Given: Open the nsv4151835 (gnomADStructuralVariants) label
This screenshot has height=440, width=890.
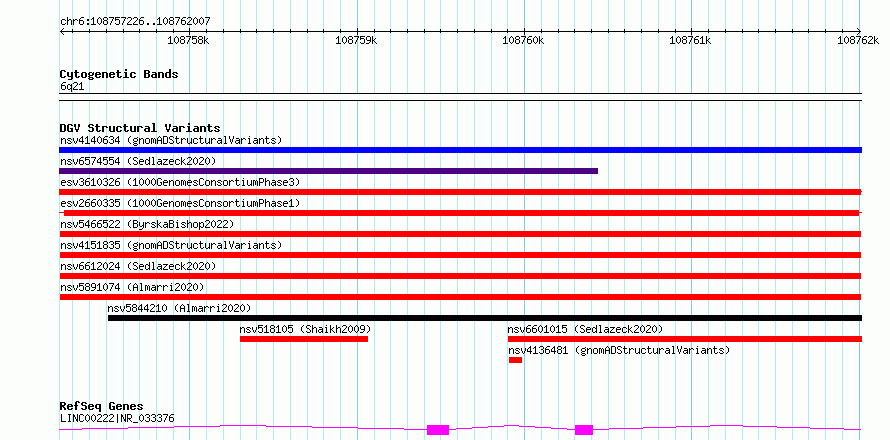Looking at the screenshot, I should click(171, 245).
